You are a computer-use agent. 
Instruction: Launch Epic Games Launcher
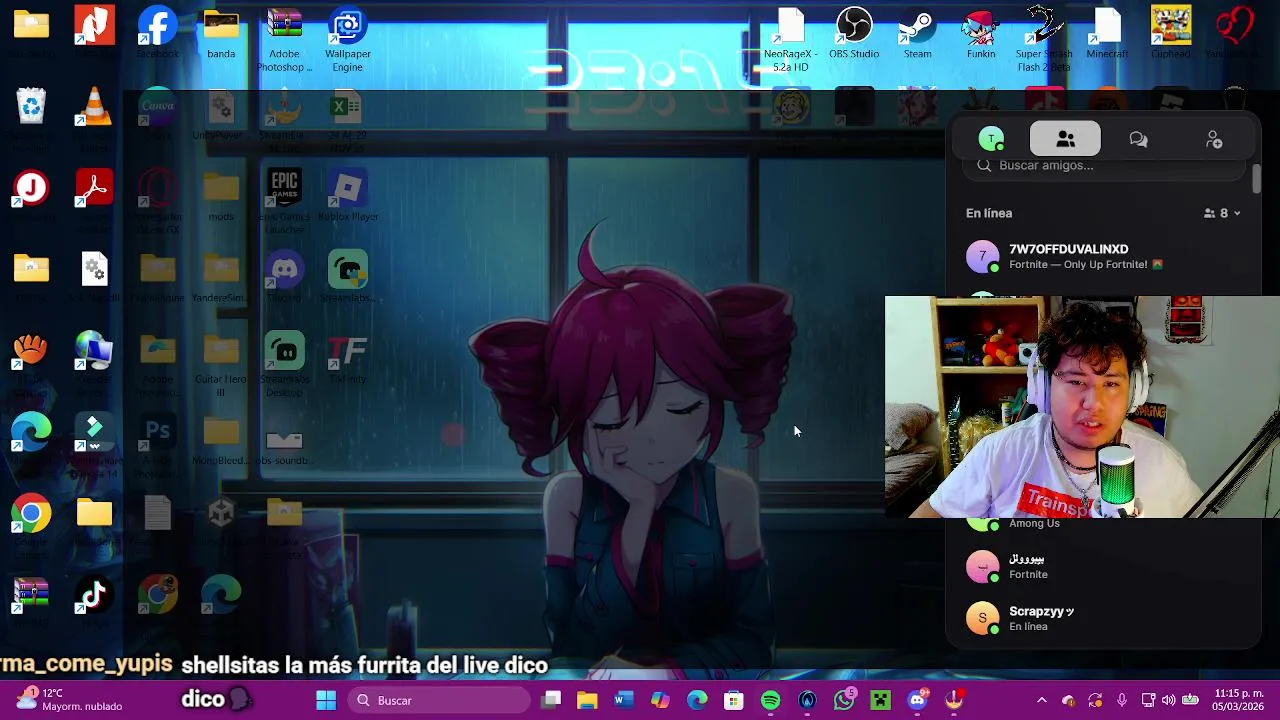pyautogui.click(x=284, y=201)
